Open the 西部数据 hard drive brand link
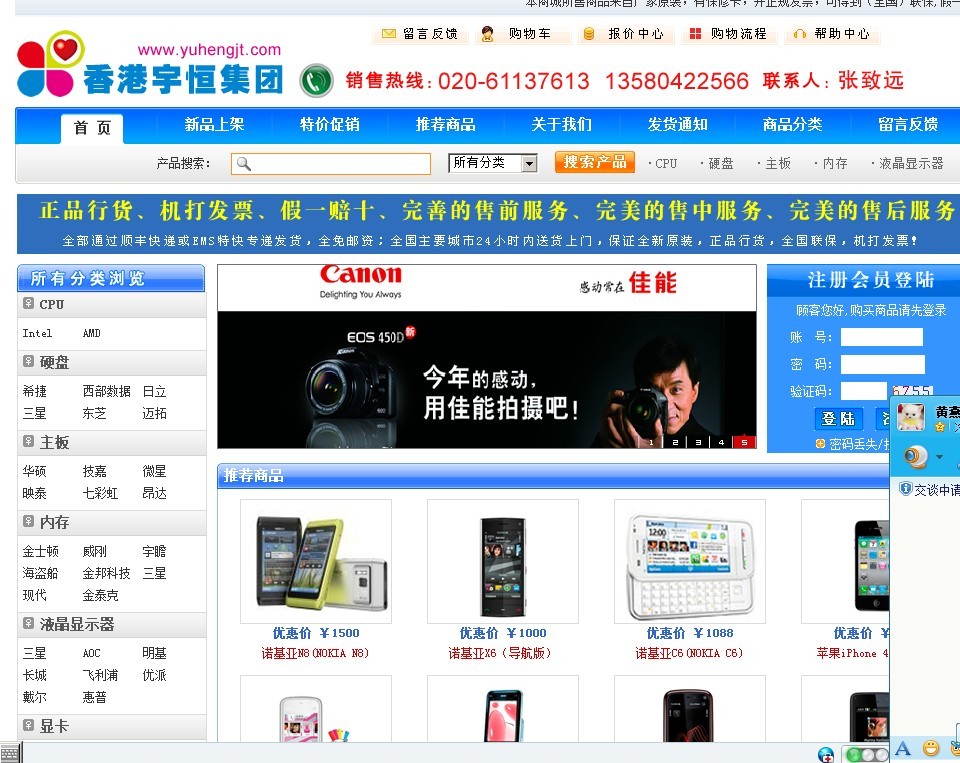The image size is (960, 763). [107, 391]
